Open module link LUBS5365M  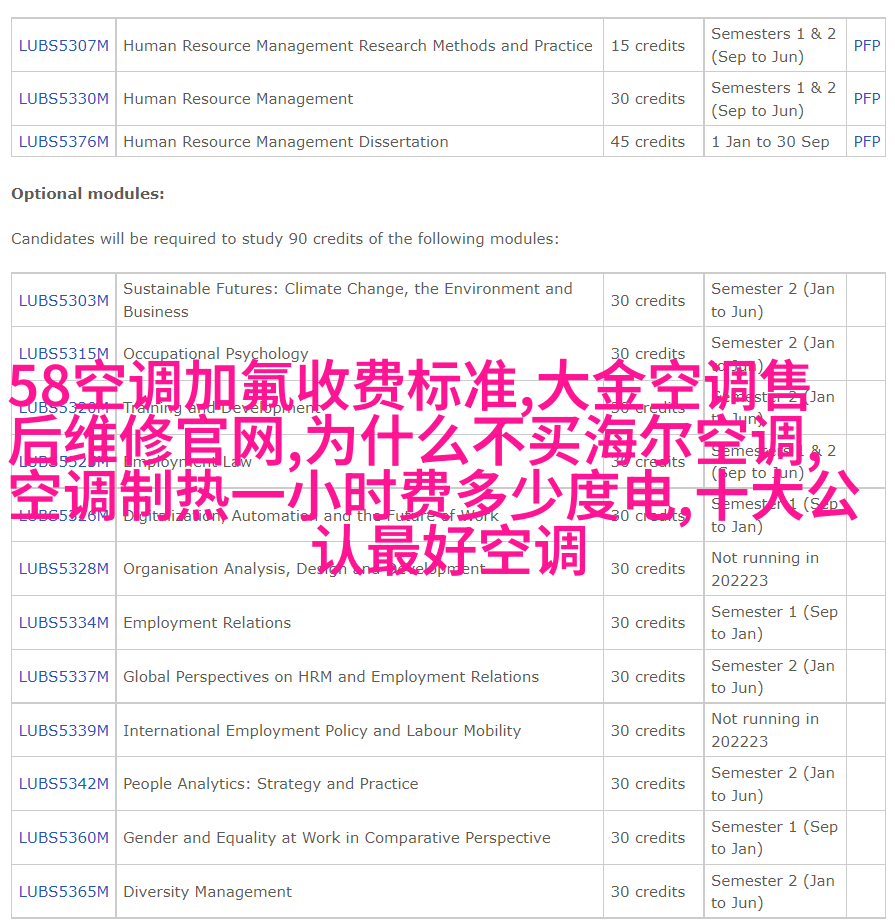click(x=64, y=891)
